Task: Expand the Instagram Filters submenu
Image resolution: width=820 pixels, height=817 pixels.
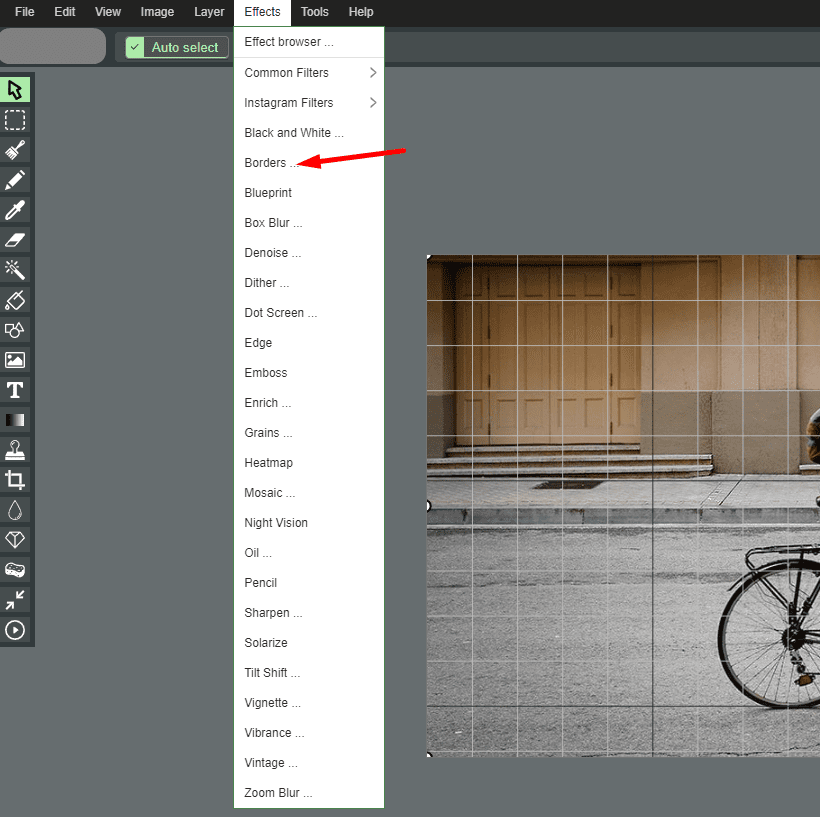Action: (x=309, y=103)
